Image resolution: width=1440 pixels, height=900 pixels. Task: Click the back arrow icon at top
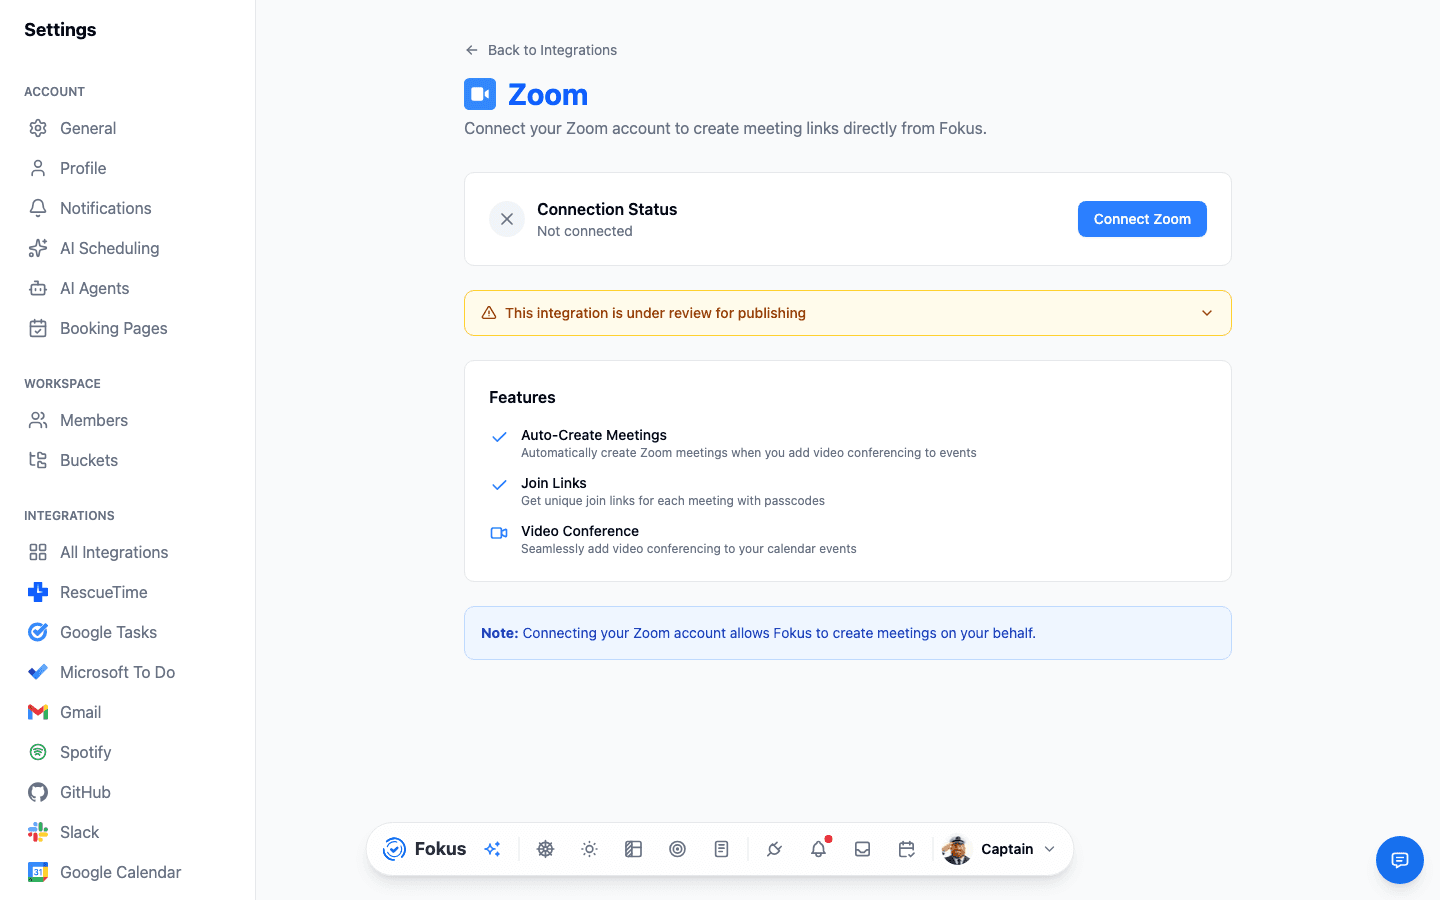[472, 50]
